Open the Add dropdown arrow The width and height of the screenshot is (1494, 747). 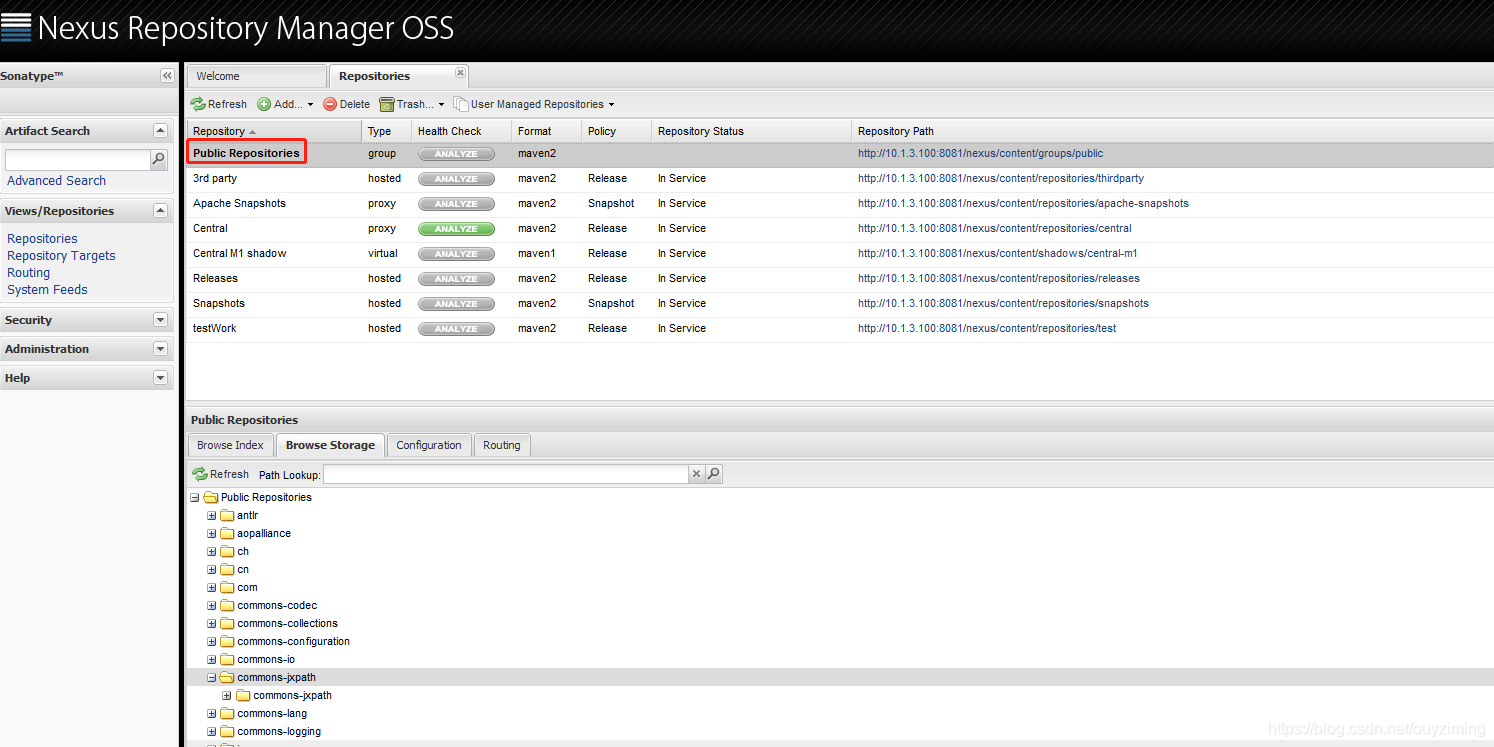point(310,105)
